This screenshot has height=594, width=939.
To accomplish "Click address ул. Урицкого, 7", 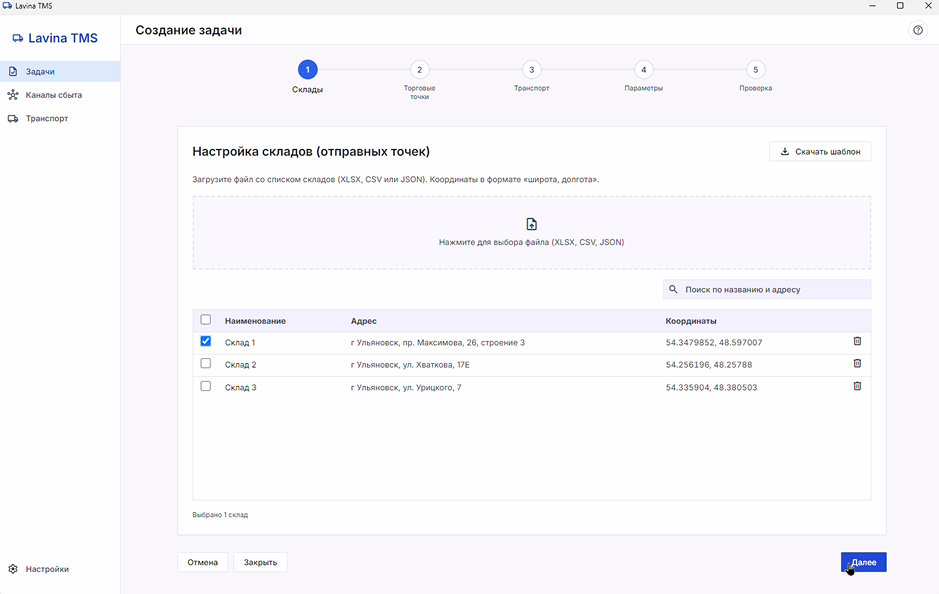I will (x=406, y=387).
